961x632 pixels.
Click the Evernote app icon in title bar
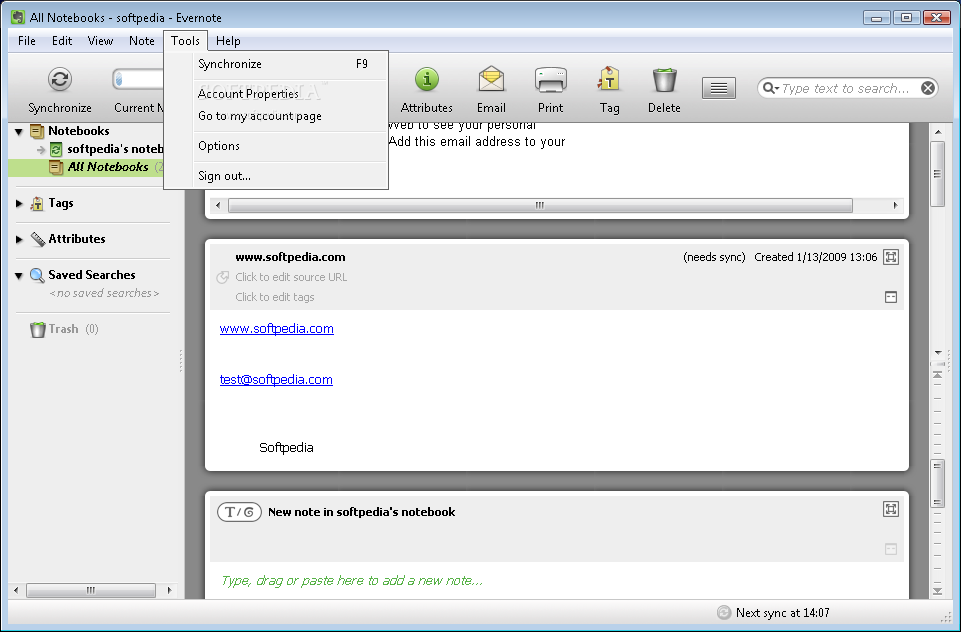pos(18,17)
